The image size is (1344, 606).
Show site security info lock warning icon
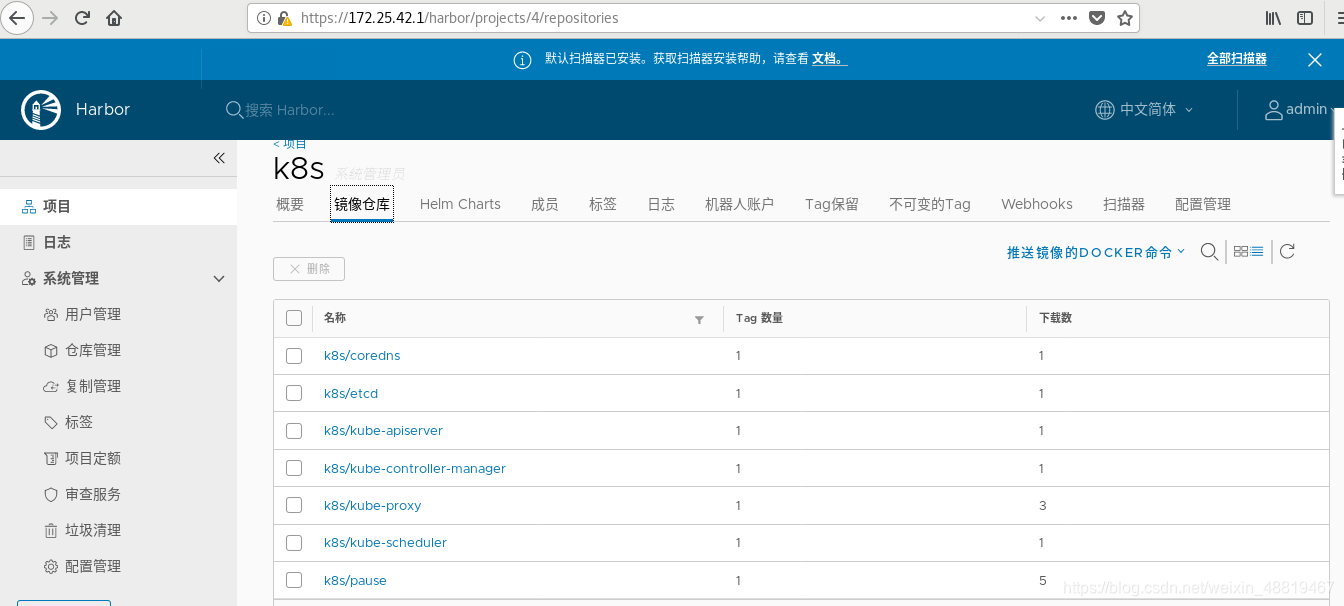click(285, 18)
